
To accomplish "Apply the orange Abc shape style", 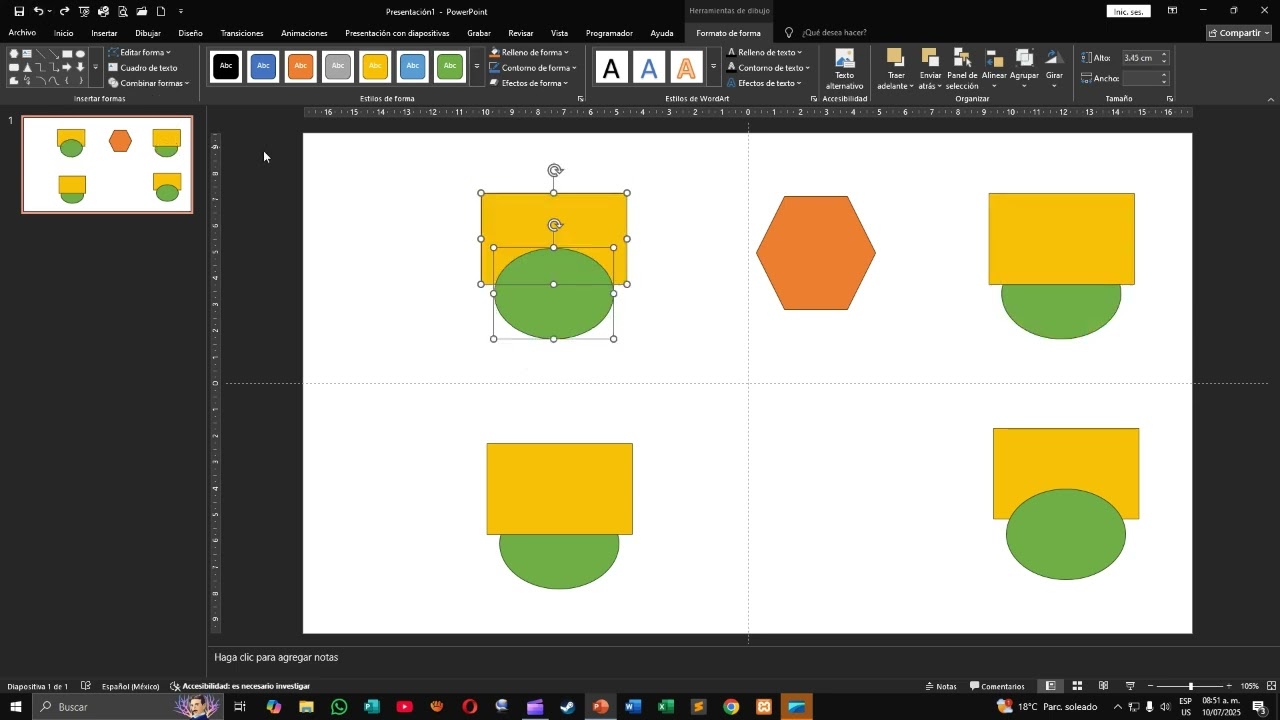I will [x=301, y=67].
